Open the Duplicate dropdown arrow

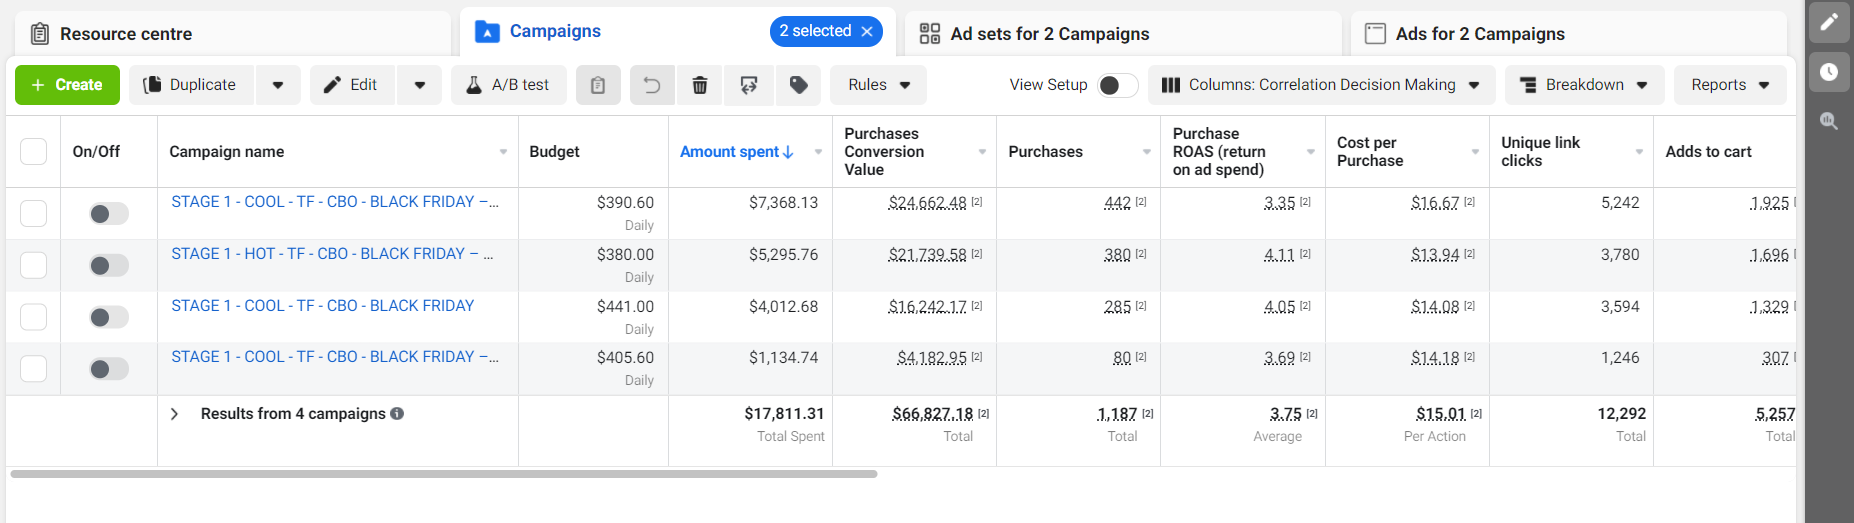pos(278,85)
